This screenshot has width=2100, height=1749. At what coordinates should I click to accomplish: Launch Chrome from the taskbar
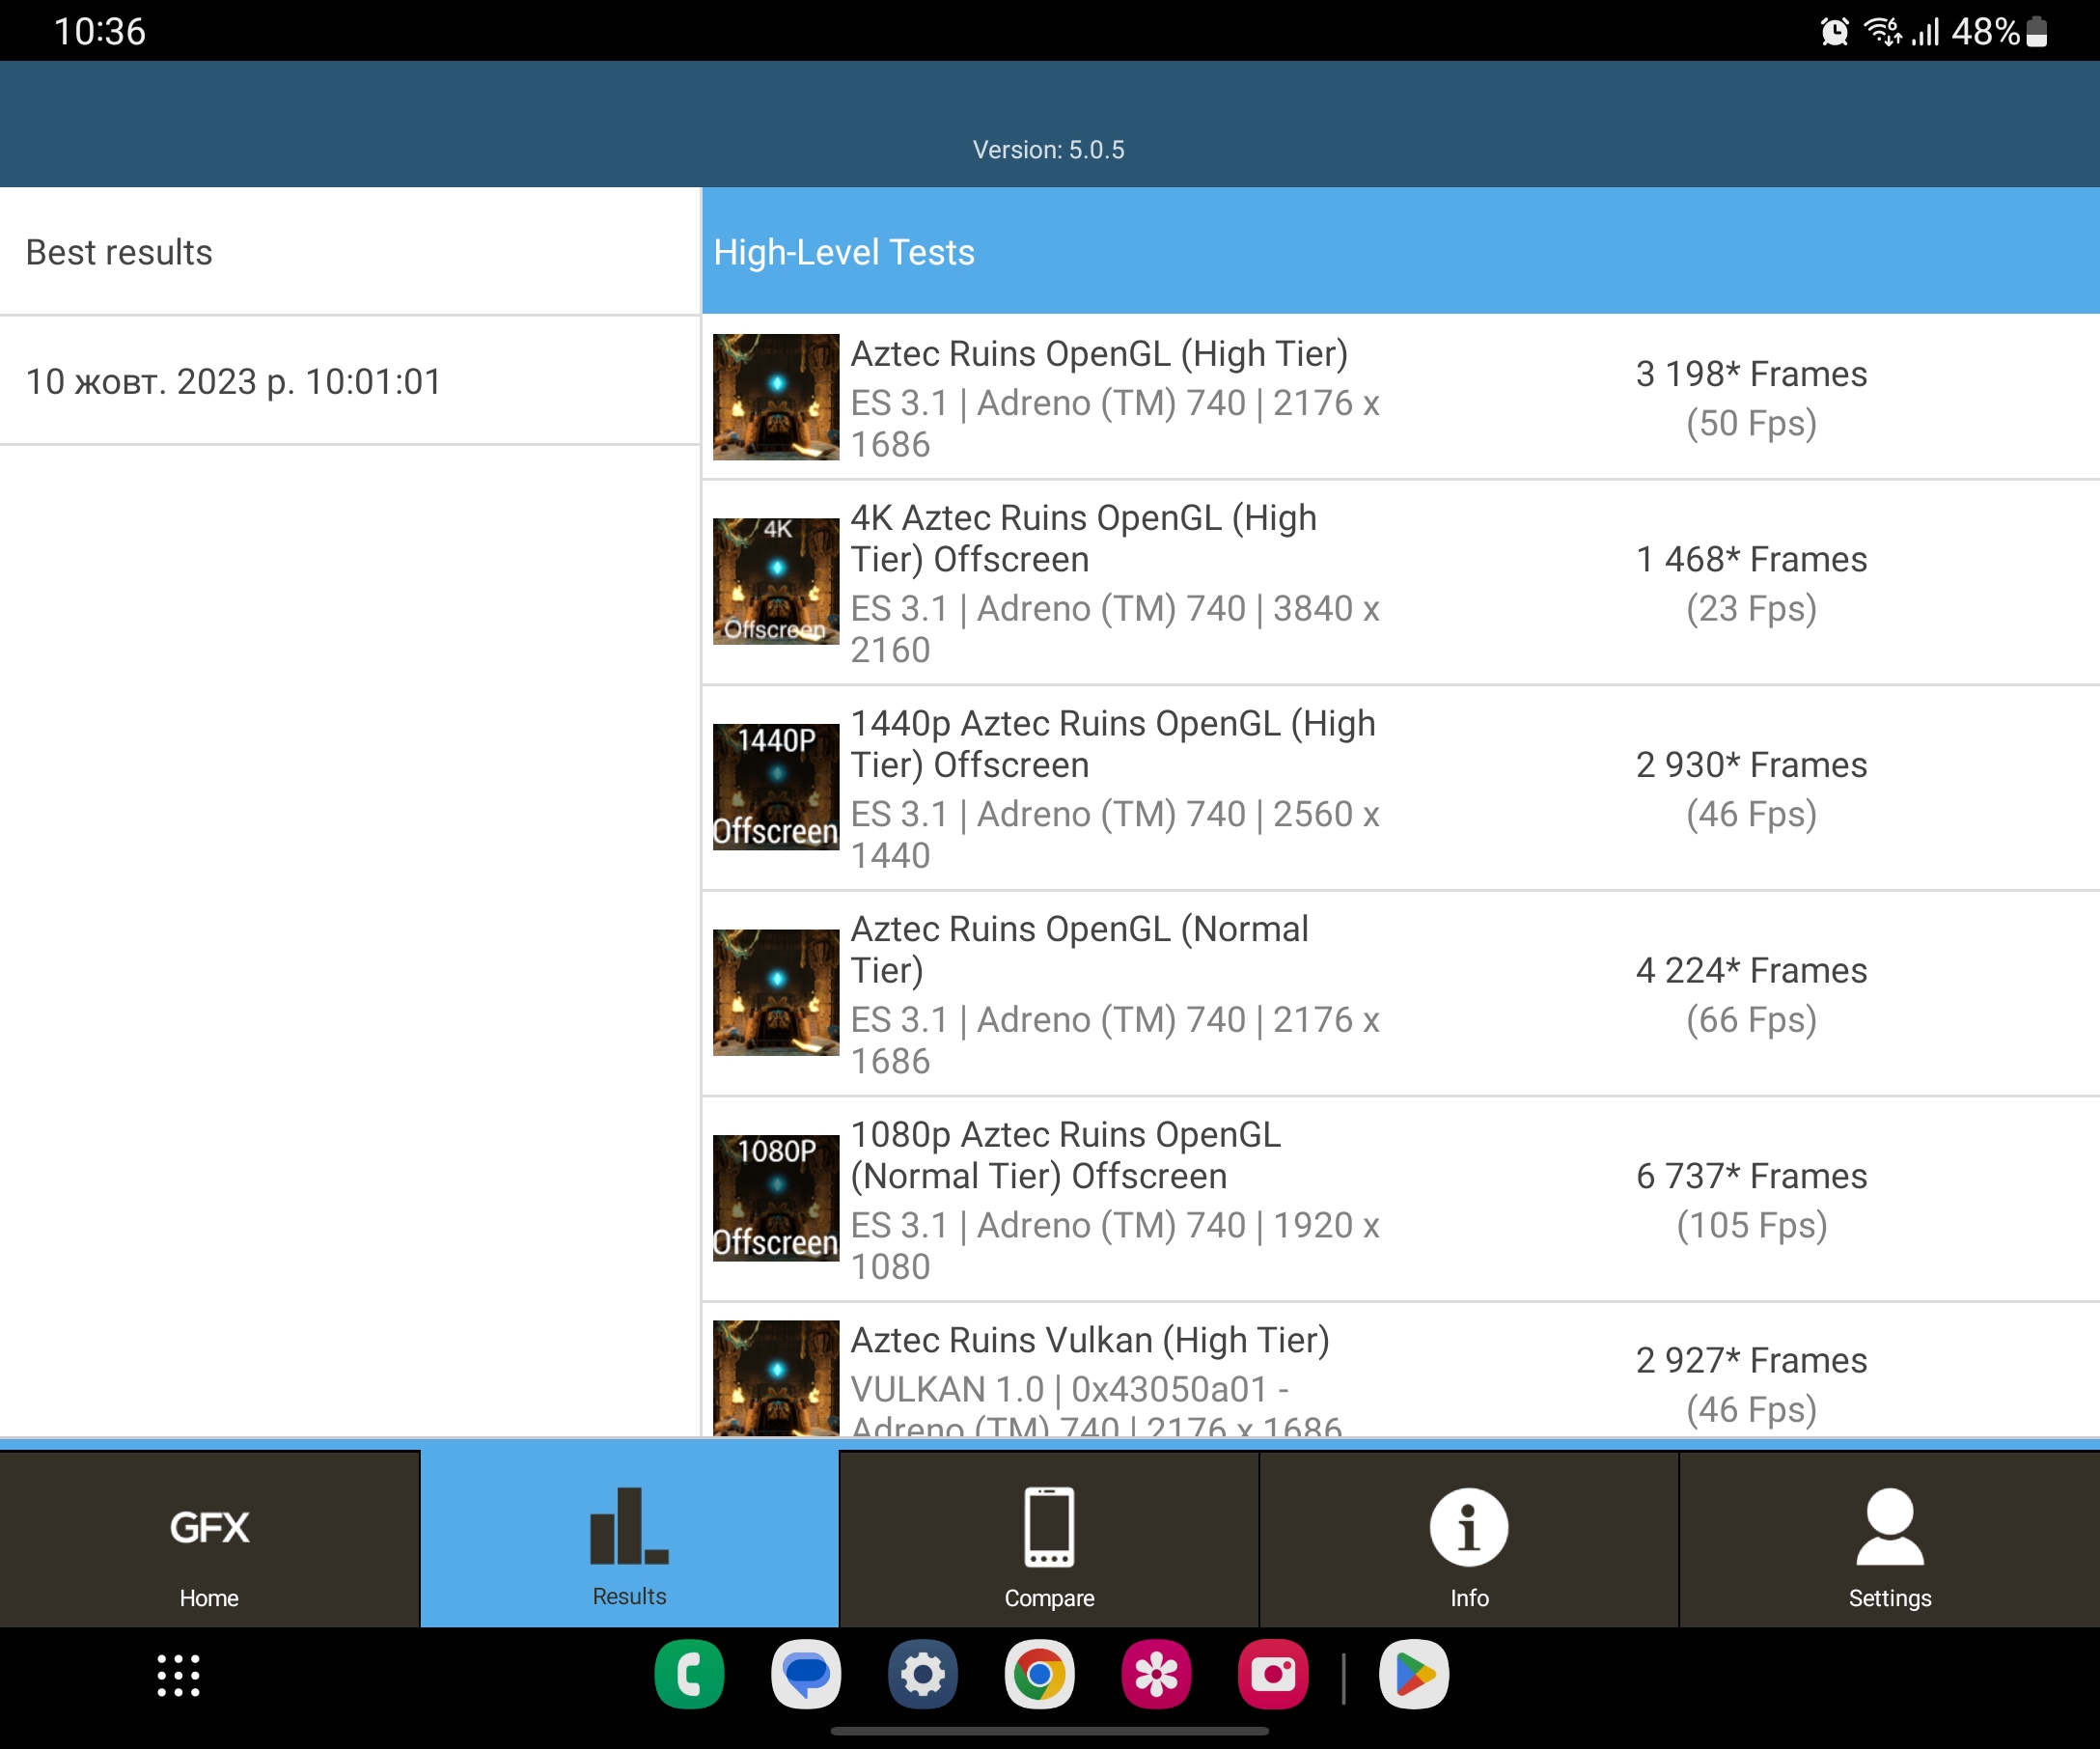coord(1039,1675)
